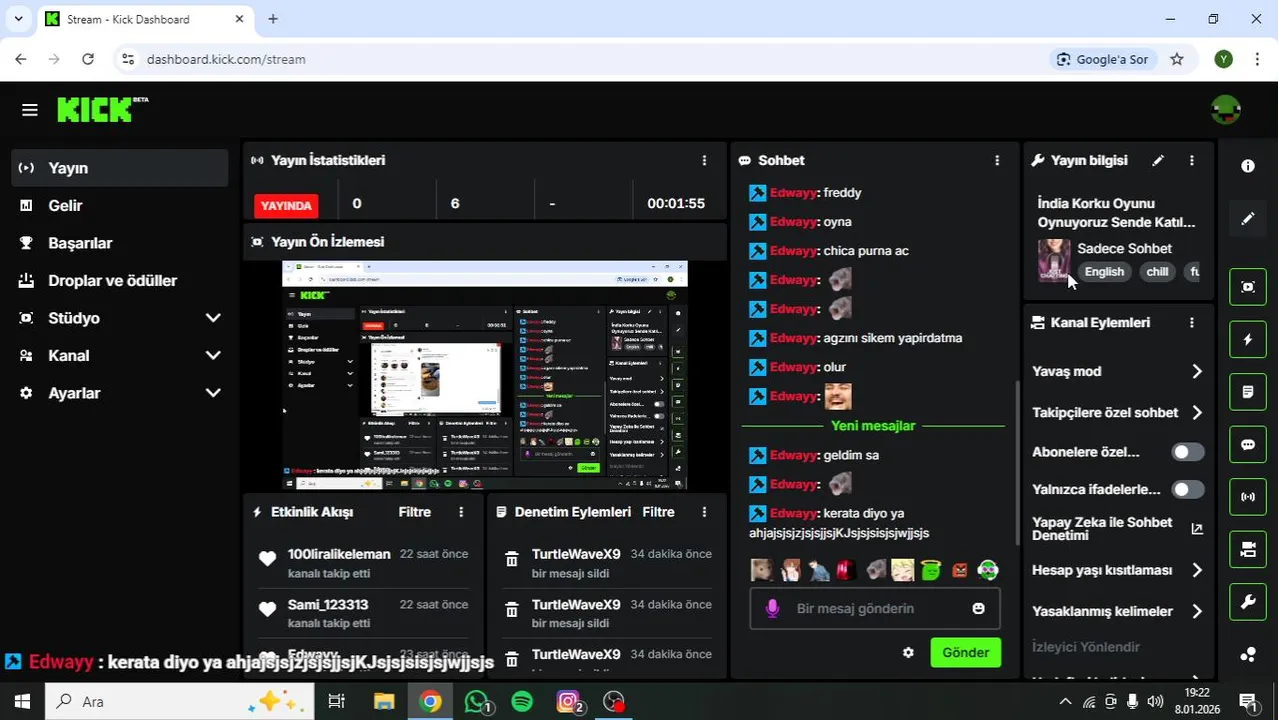Toggle the Yalnızca ifadelerle switch

tap(1188, 490)
